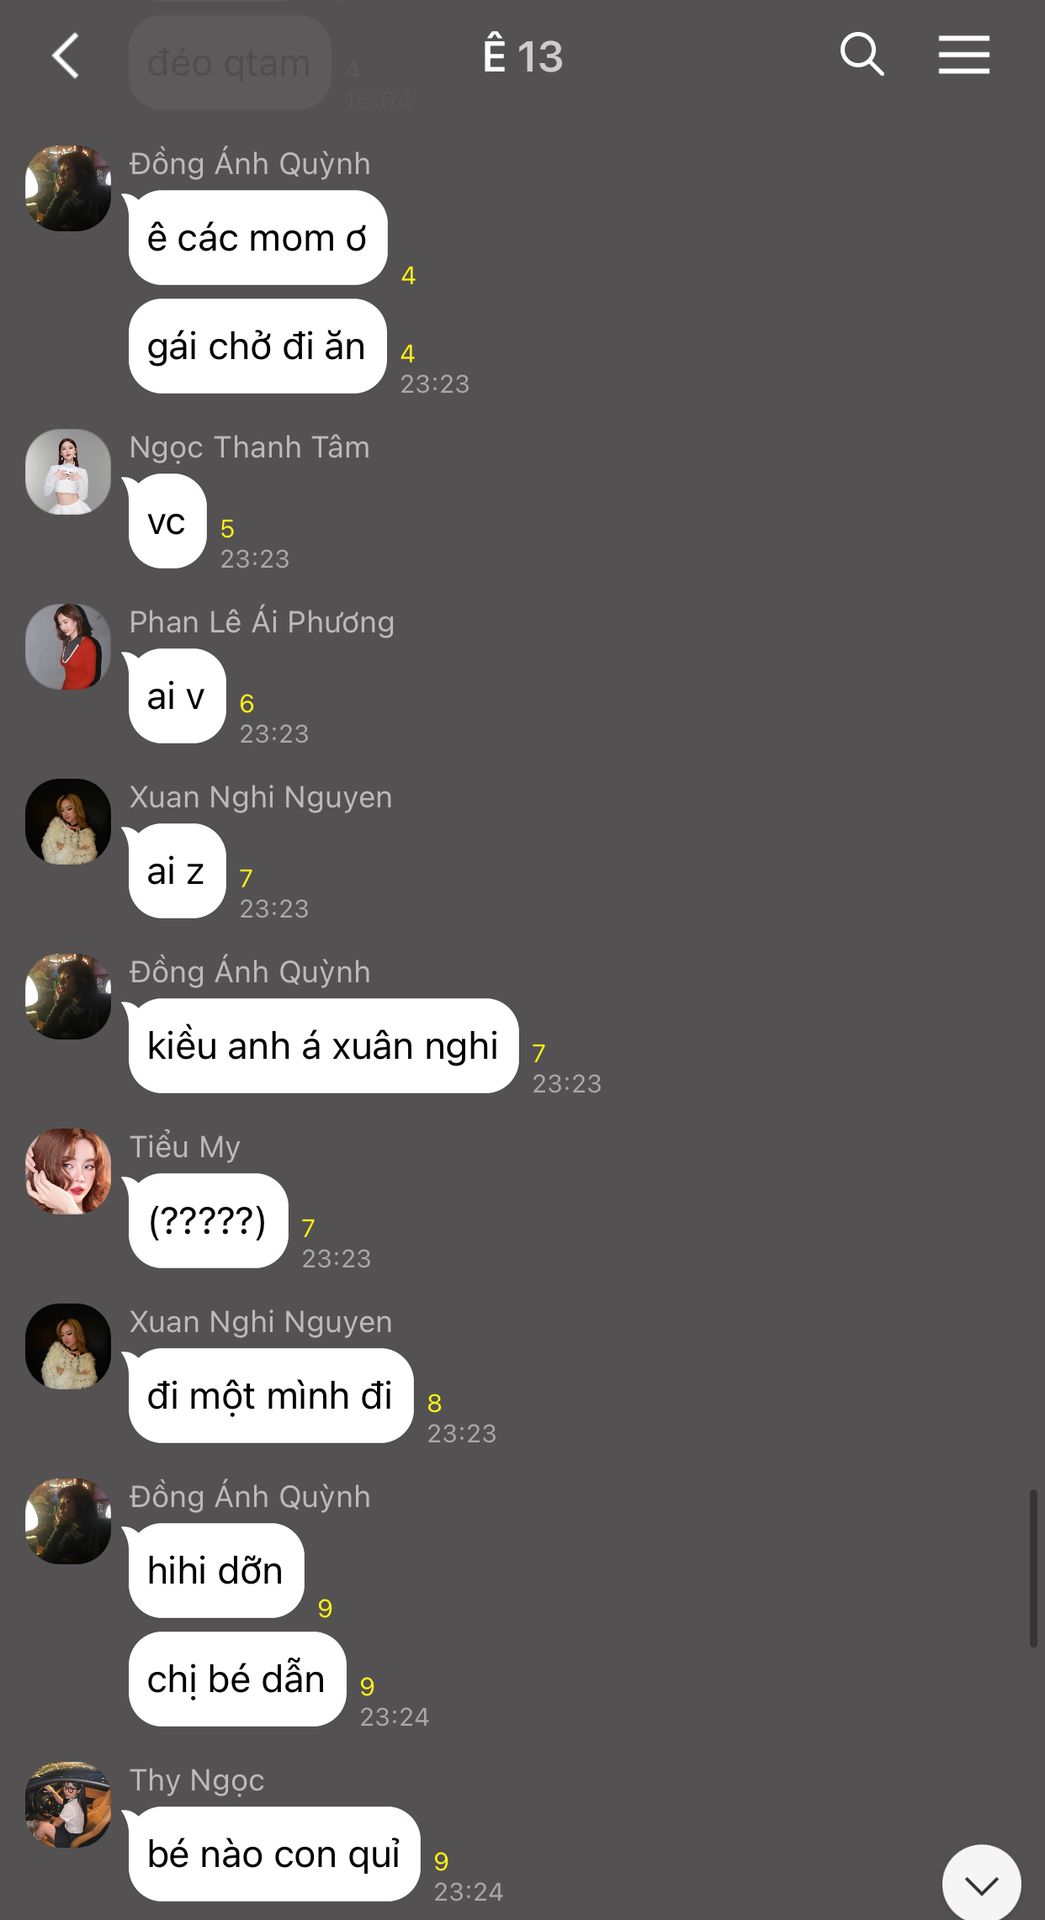The height and width of the screenshot is (1920, 1045).
Task: Tap the "vc" message bubble
Action: [167, 522]
